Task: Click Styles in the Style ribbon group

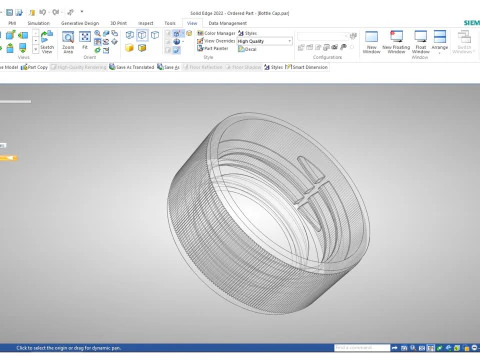Action: [247, 33]
